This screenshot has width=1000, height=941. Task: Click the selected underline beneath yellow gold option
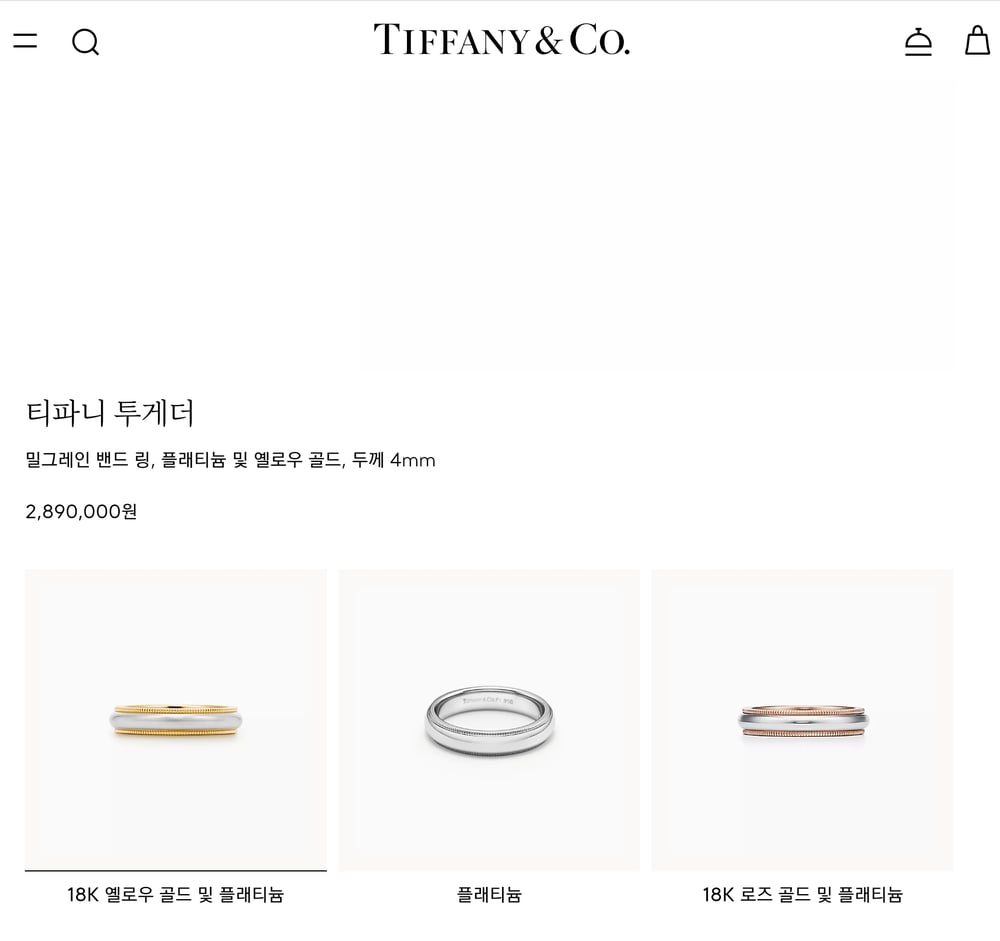(175, 870)
